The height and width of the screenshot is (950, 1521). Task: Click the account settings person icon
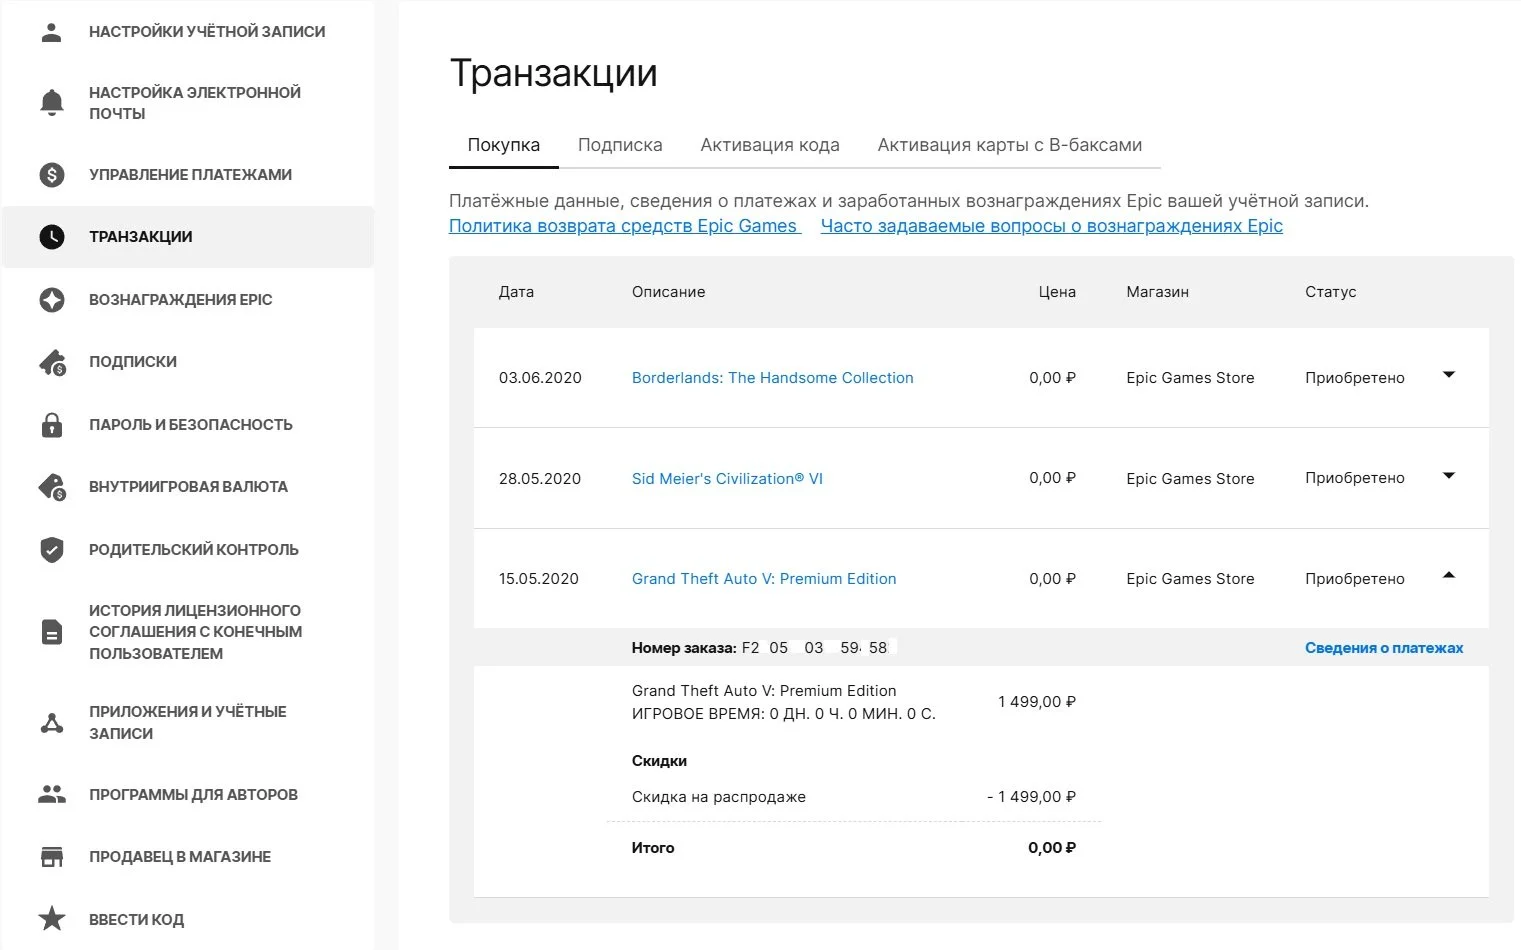51,32
